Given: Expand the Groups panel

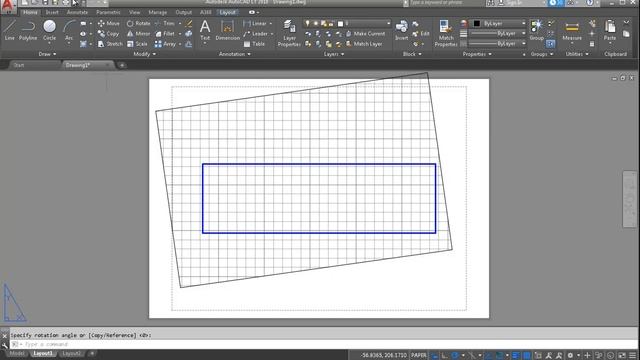Looking at the screenshot, I should pos(542,54).
